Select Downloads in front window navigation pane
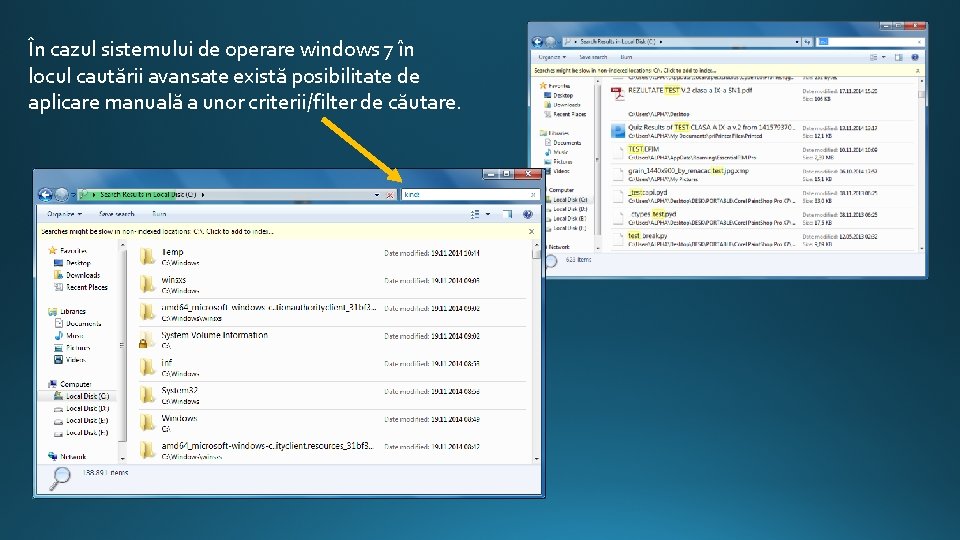Image resolution: width=960 pixels, height=540 pixels. pos(83,275)
